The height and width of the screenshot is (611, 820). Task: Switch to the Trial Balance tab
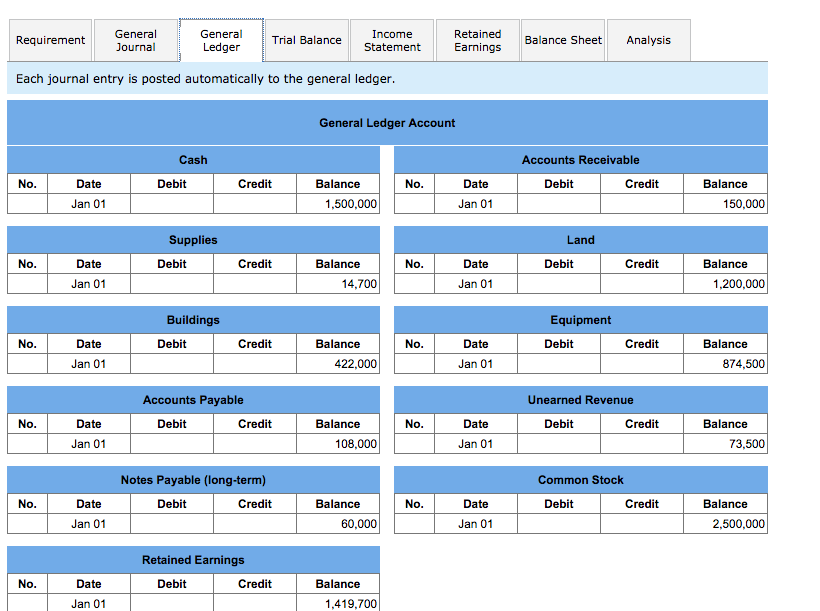(306, 40)
